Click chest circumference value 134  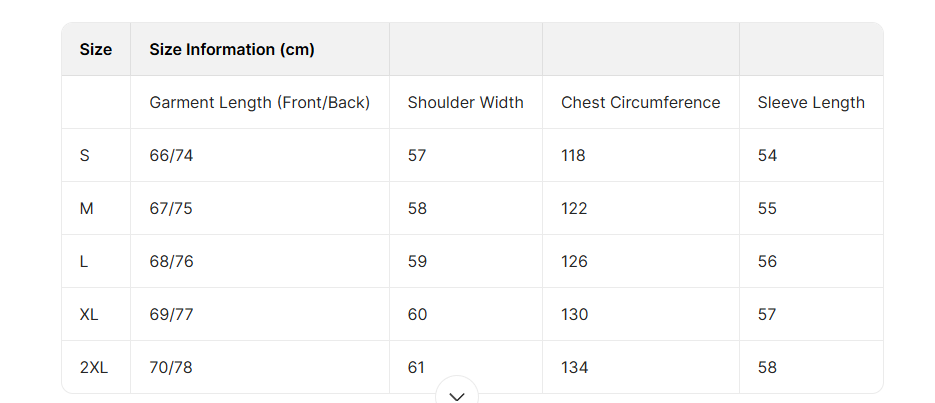click(x=574, y=367)
